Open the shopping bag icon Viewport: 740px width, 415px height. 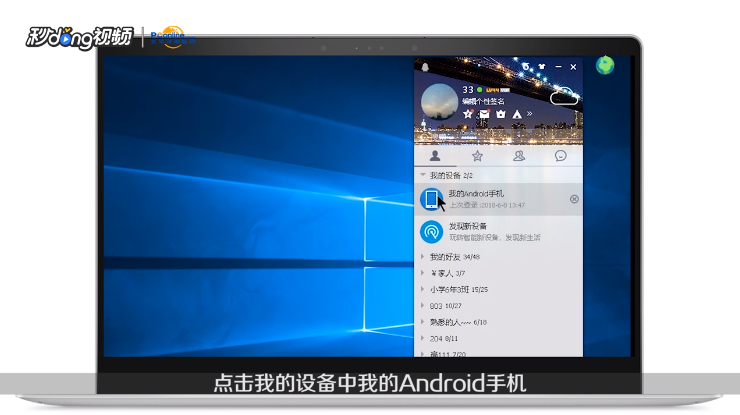[x=501, y=114]
